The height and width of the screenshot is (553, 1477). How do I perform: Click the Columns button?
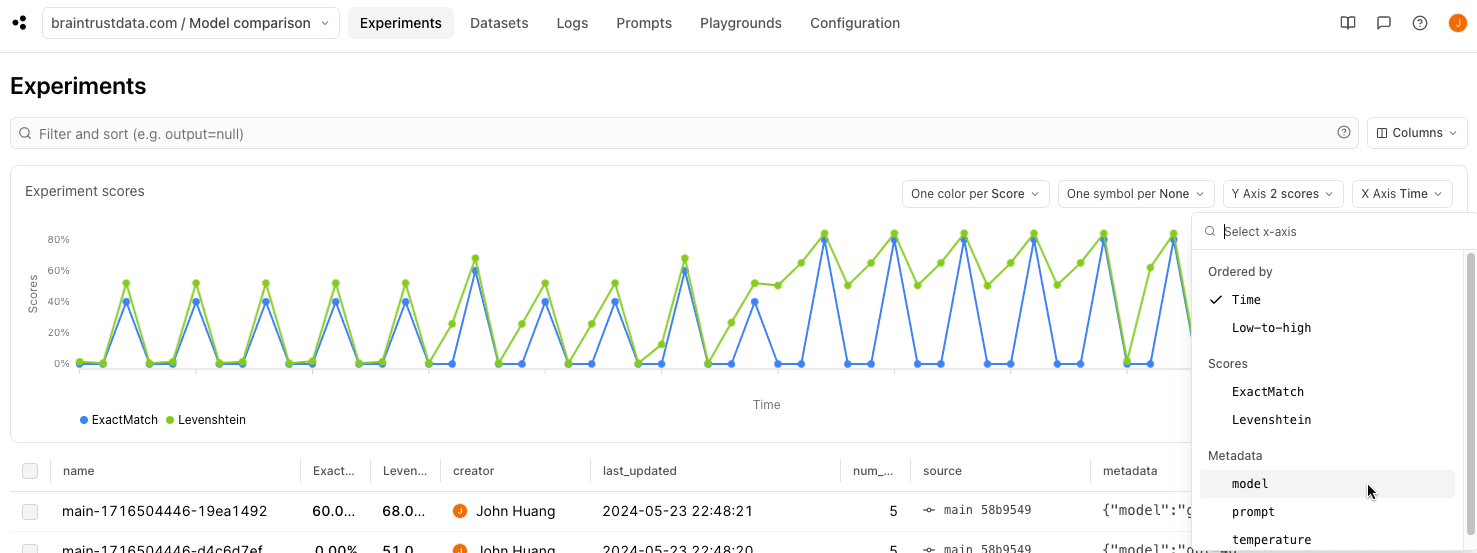pos(1417,133)
